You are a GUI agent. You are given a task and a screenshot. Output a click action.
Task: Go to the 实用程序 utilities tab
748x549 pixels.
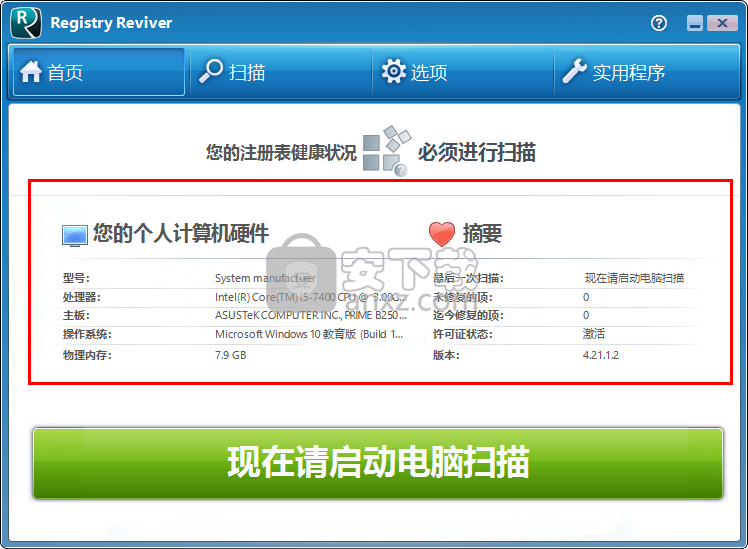coord(646,72)
